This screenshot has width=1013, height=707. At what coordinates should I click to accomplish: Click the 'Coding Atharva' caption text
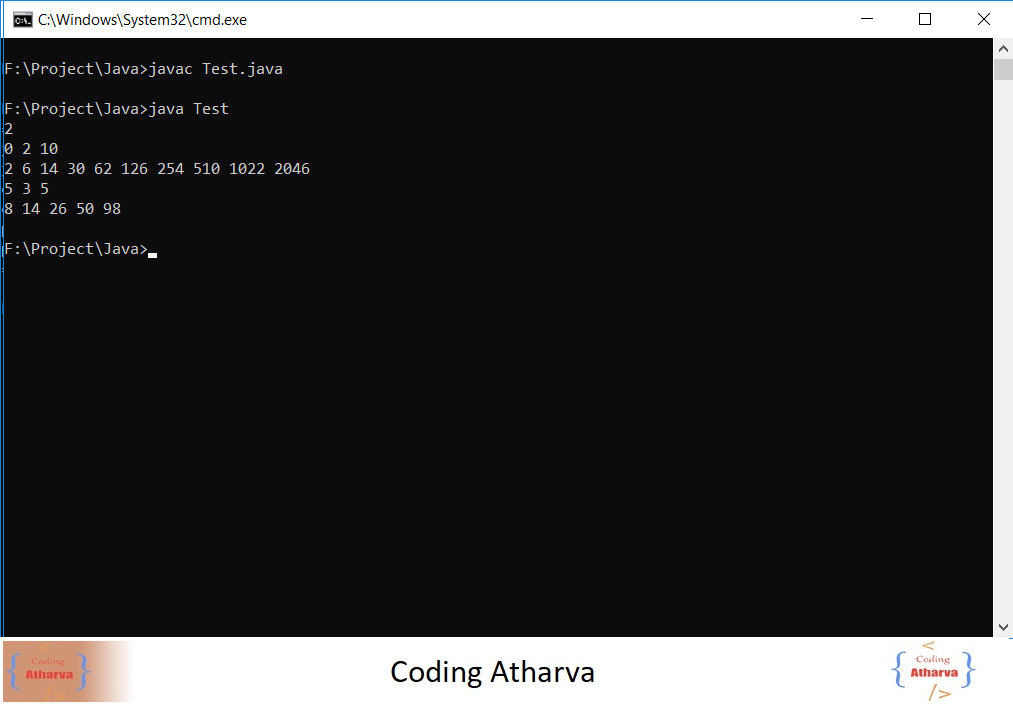coord(492,672)
